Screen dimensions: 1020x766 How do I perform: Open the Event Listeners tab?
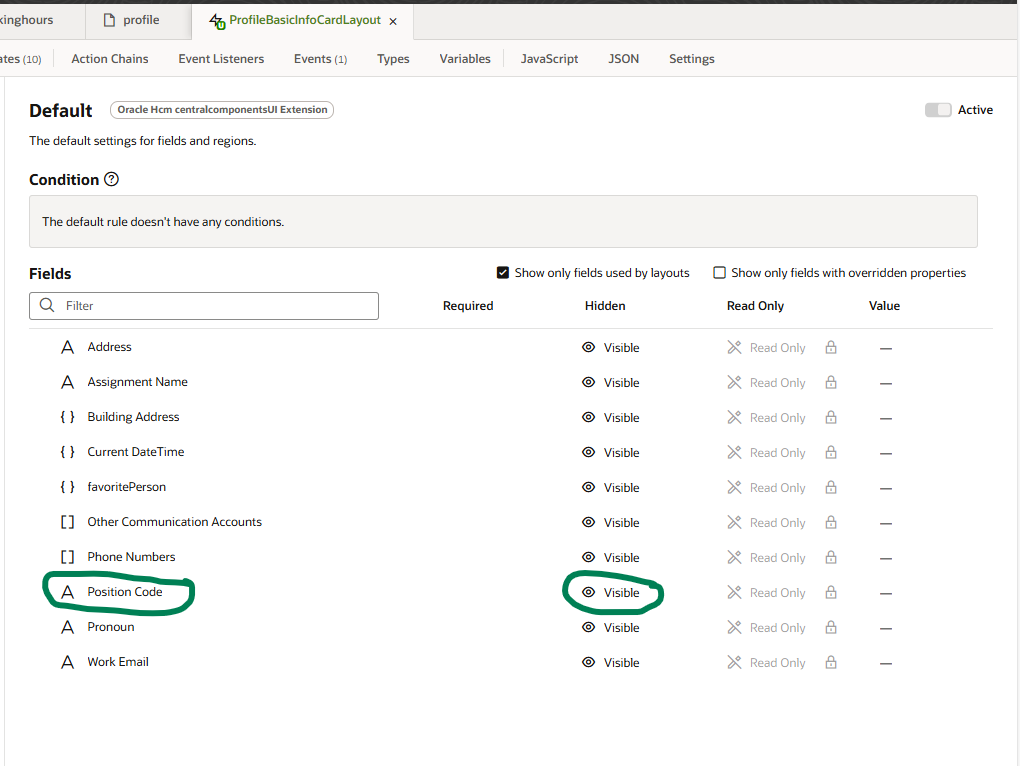221,59
